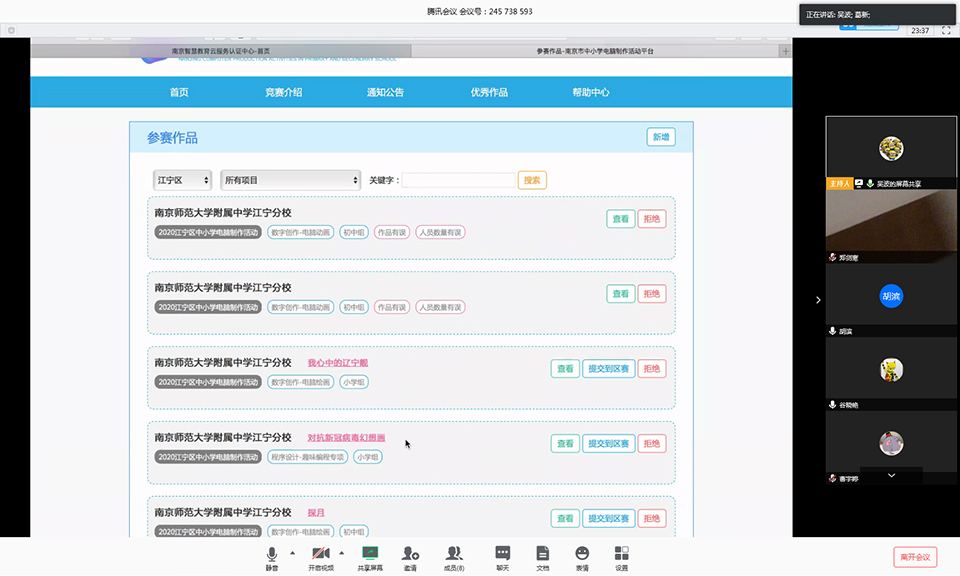
Task: Click 提交到区赛 for 对抗新冠病毒幻想画
Action: click(609, 444)
